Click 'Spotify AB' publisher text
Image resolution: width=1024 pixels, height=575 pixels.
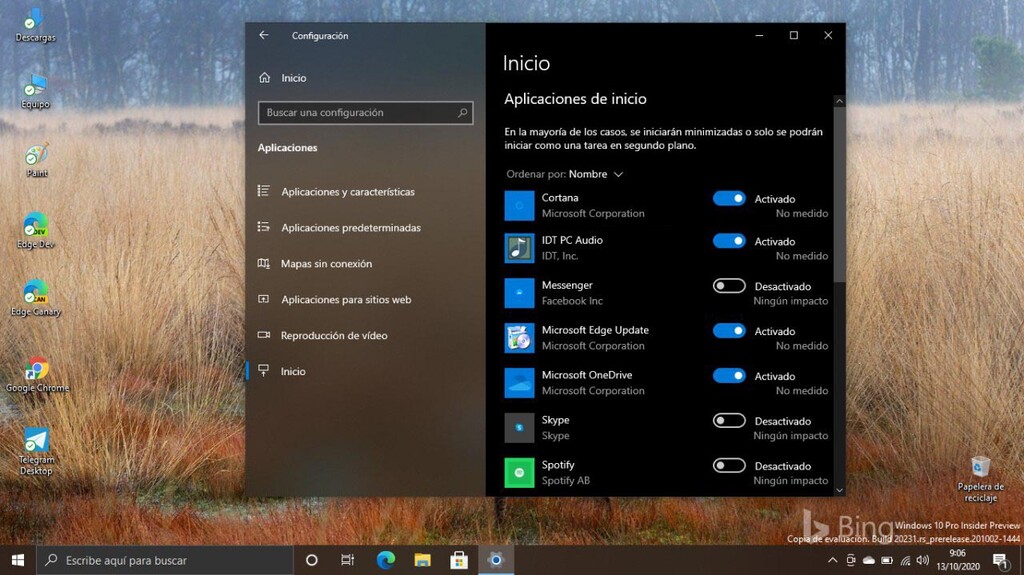coord(566,480)
